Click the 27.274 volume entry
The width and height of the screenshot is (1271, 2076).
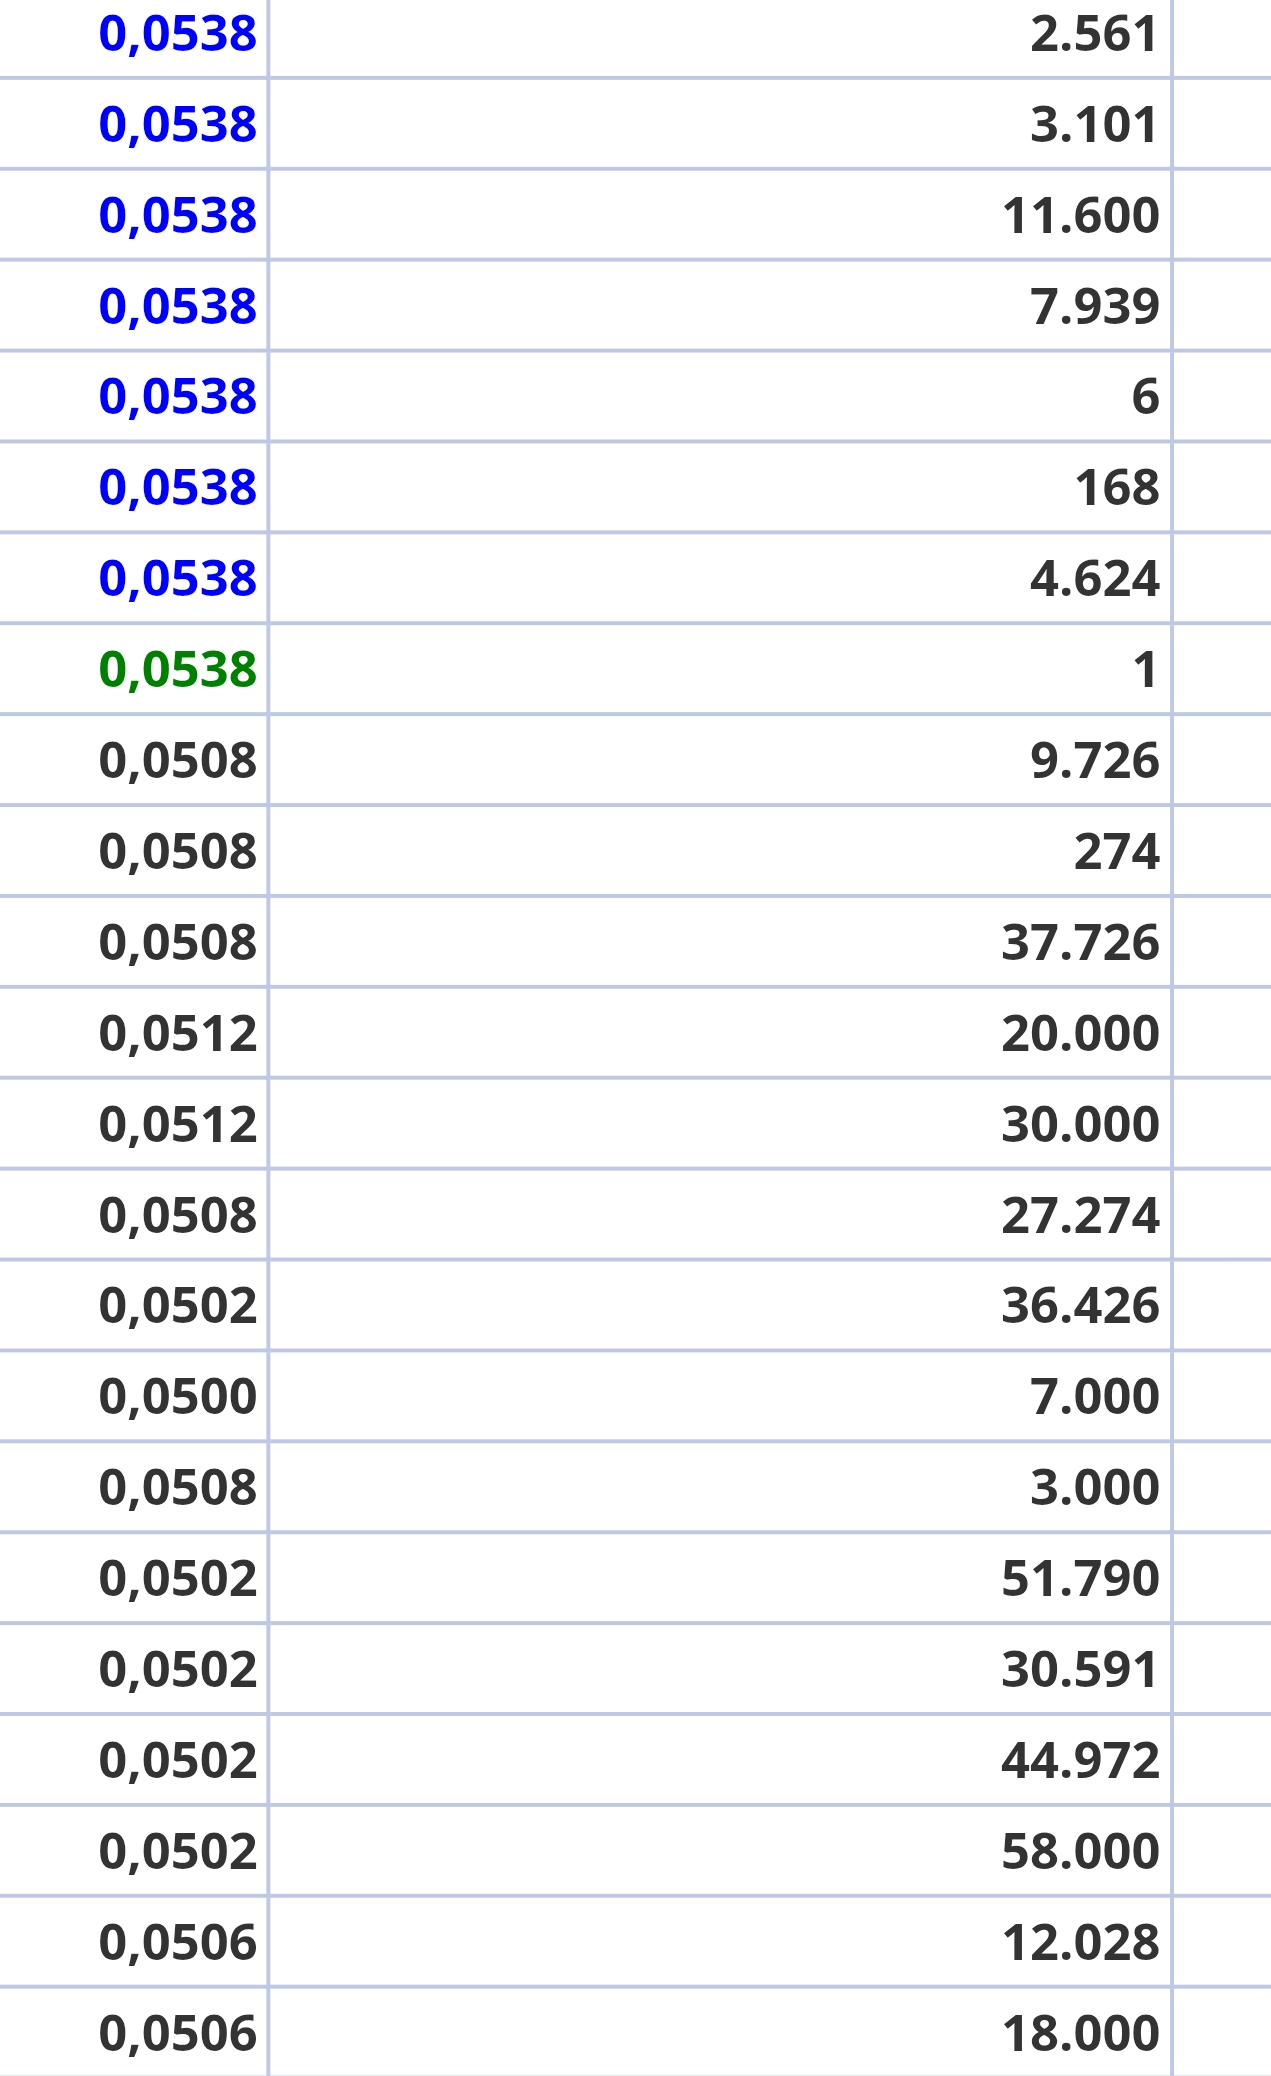tap(1080, 1215)
